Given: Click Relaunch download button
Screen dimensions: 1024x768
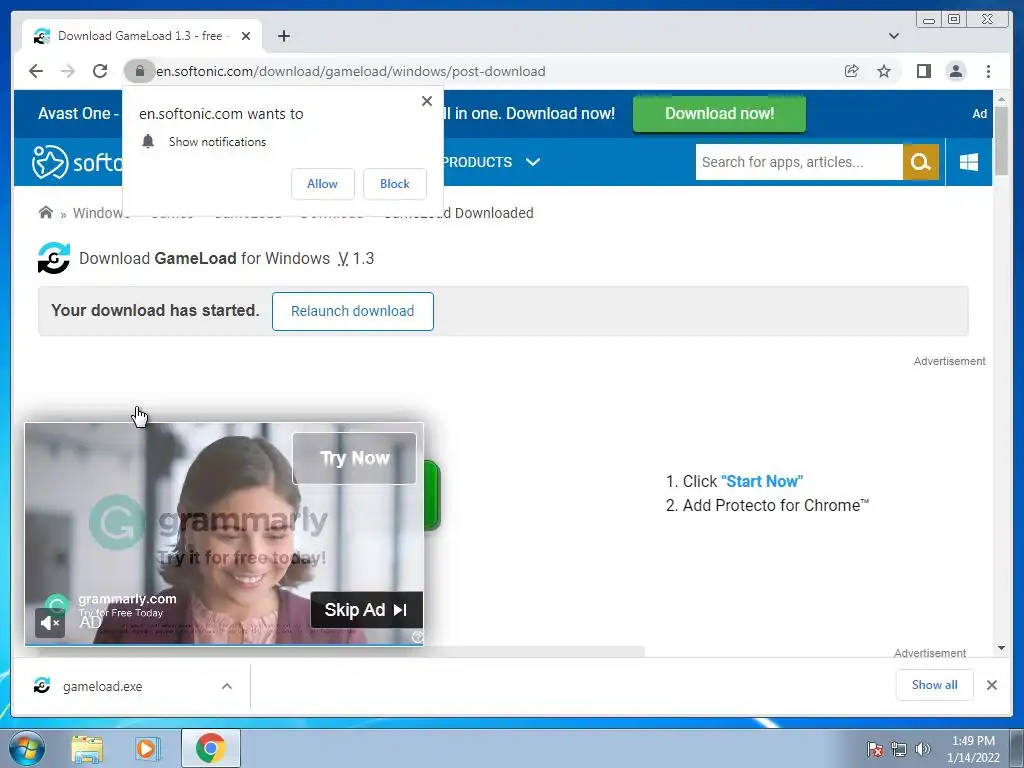Looking at the screenshot, I should (353, 312).
